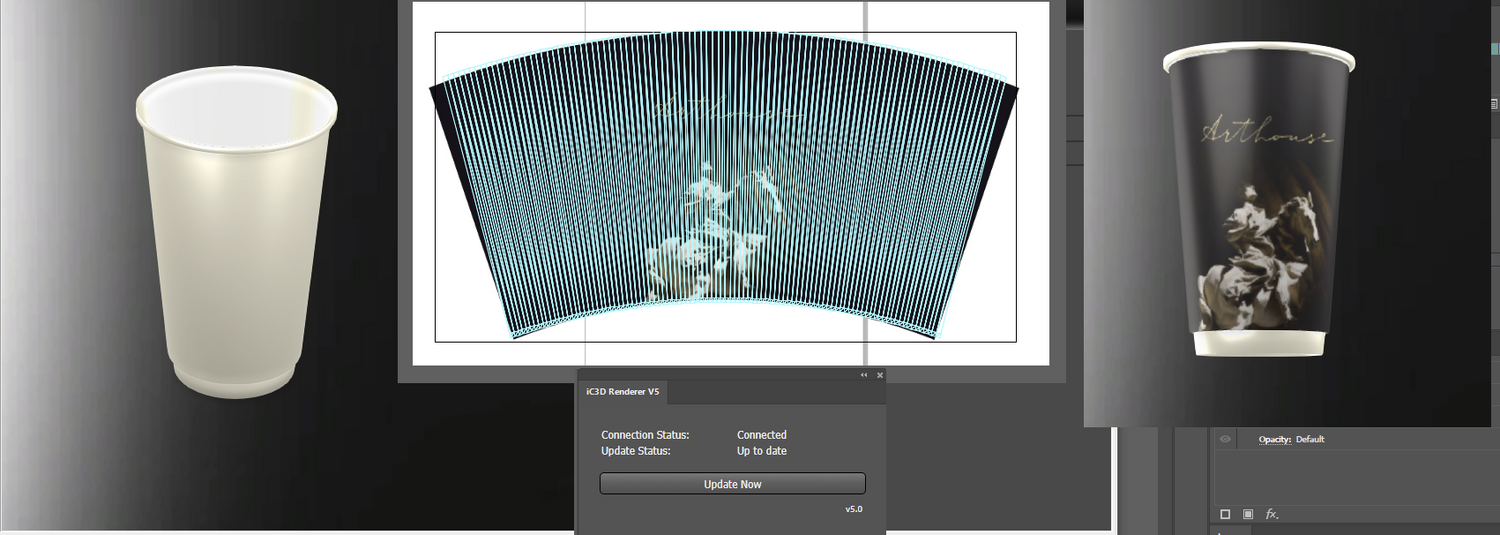Click the Connected status value
Viewport: 1500px width, 535px height.
coord(762,435)
